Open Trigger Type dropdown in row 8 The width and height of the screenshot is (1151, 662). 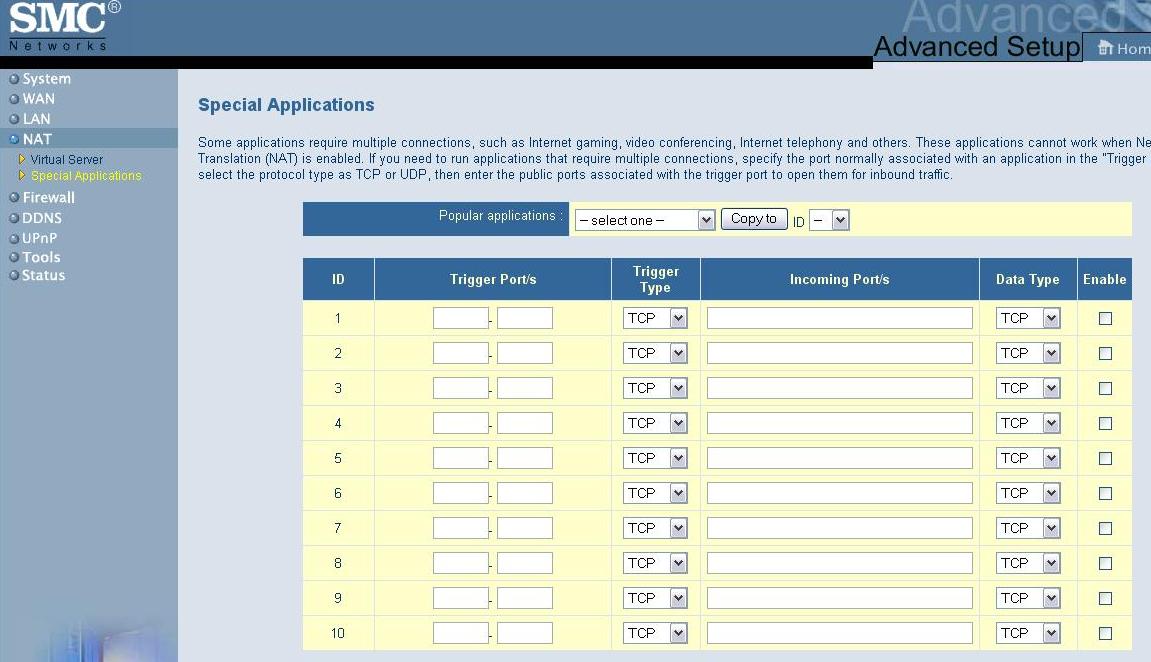coord(656,563)
